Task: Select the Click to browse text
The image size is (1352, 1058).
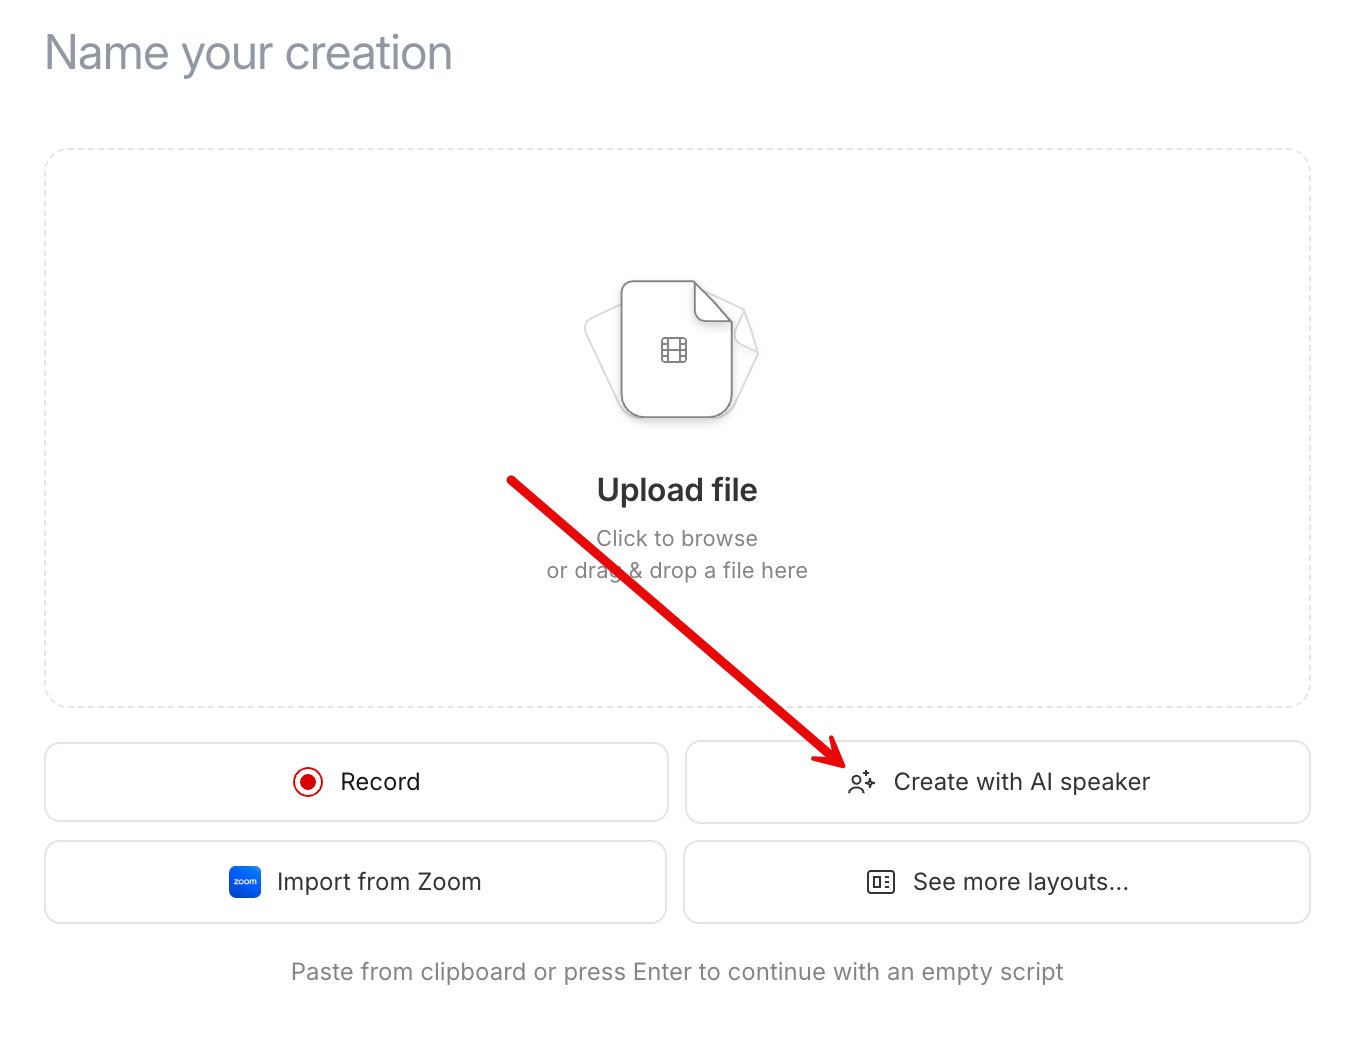Action: (677, 538)
